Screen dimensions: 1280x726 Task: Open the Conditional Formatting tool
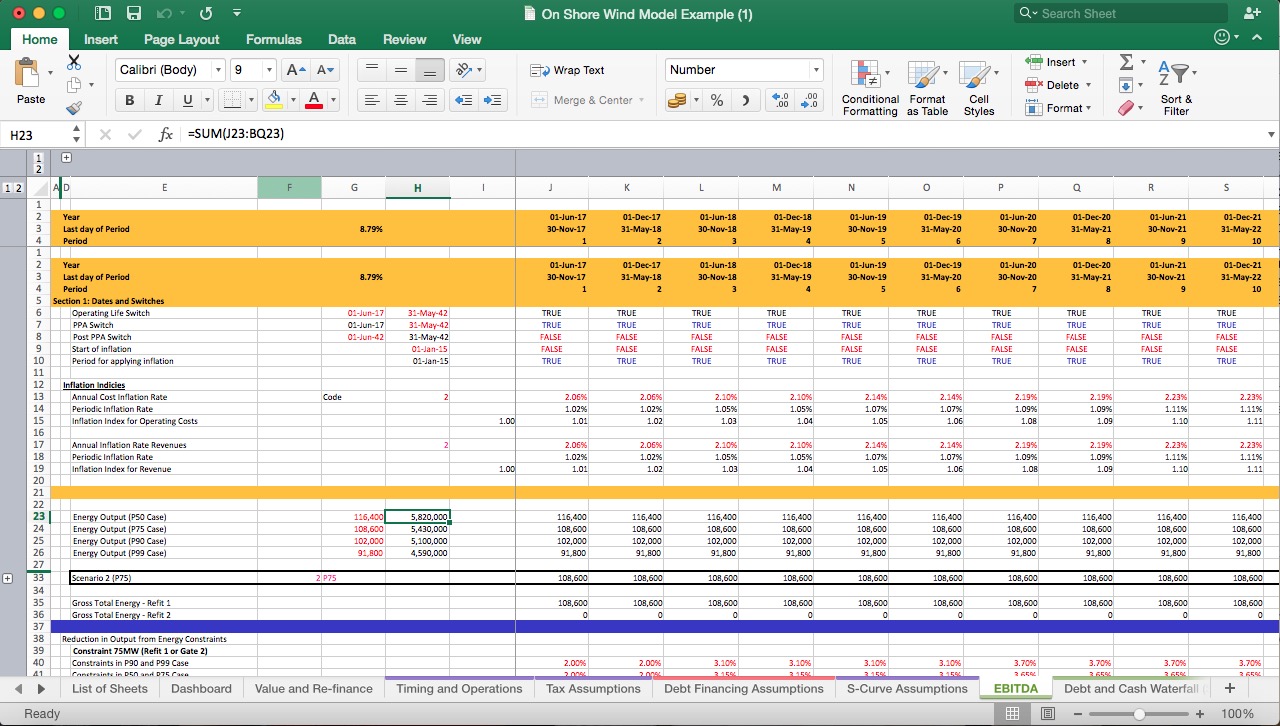869,87
